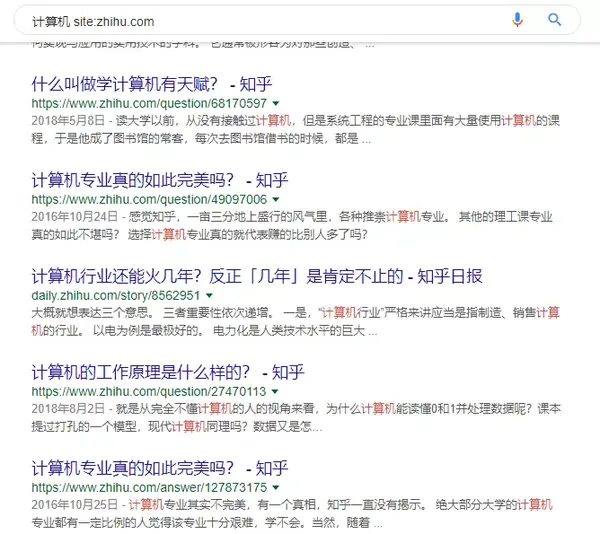600x534 pixels.
Task: Click snippet date 2018年8月2日
Action: [x=68, y=409]
